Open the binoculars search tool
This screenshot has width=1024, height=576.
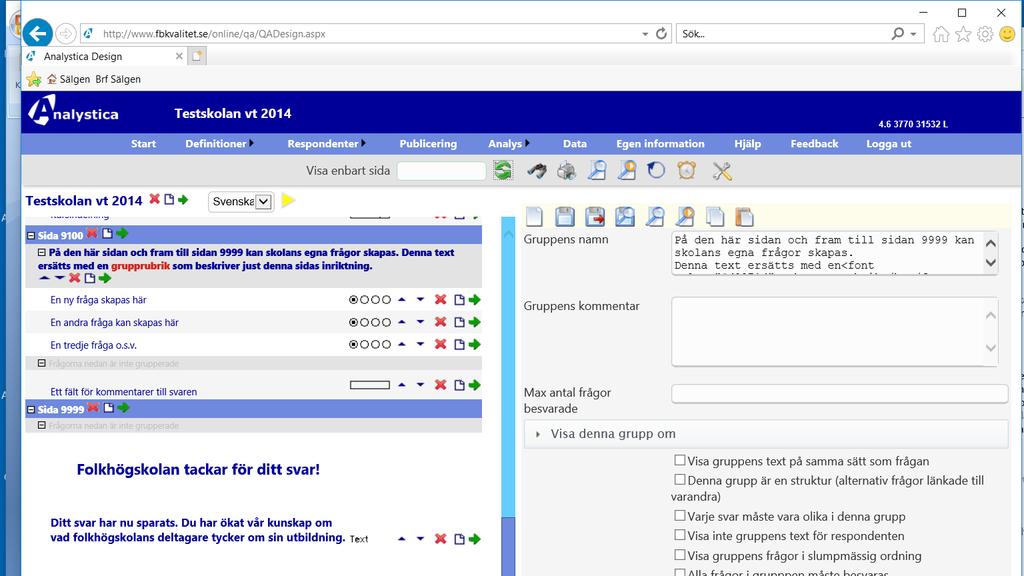pyautogui.click(x=537, y=170)
